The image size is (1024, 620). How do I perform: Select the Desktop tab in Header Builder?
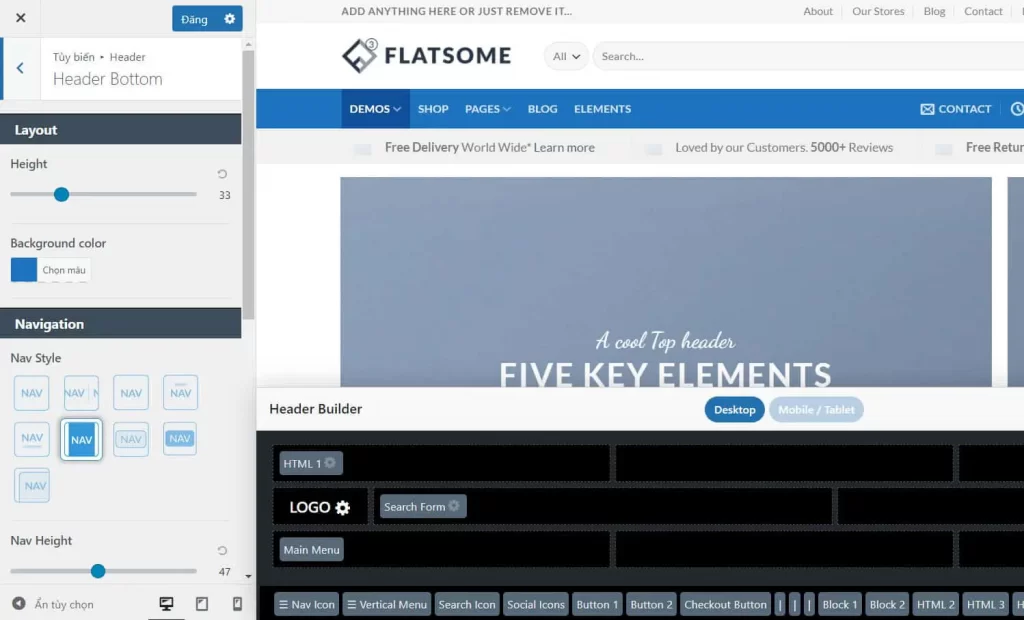pos(734,409)
